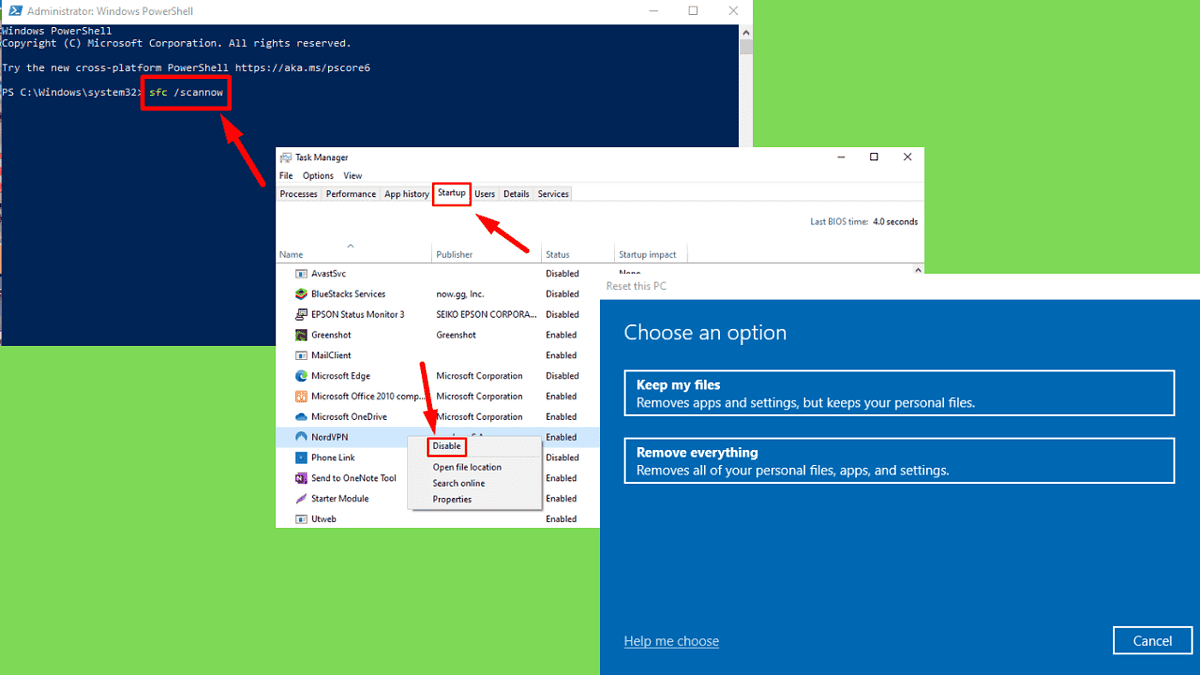The image size is (1200, 675).
Task: Sort by Publisher column header
Action: pos(454,255)
